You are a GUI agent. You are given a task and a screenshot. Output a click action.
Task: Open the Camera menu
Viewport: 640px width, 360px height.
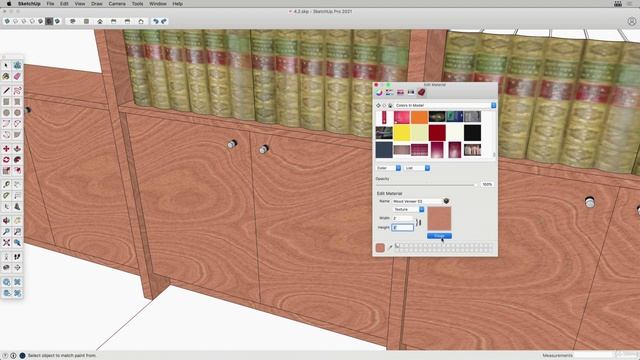117,4
